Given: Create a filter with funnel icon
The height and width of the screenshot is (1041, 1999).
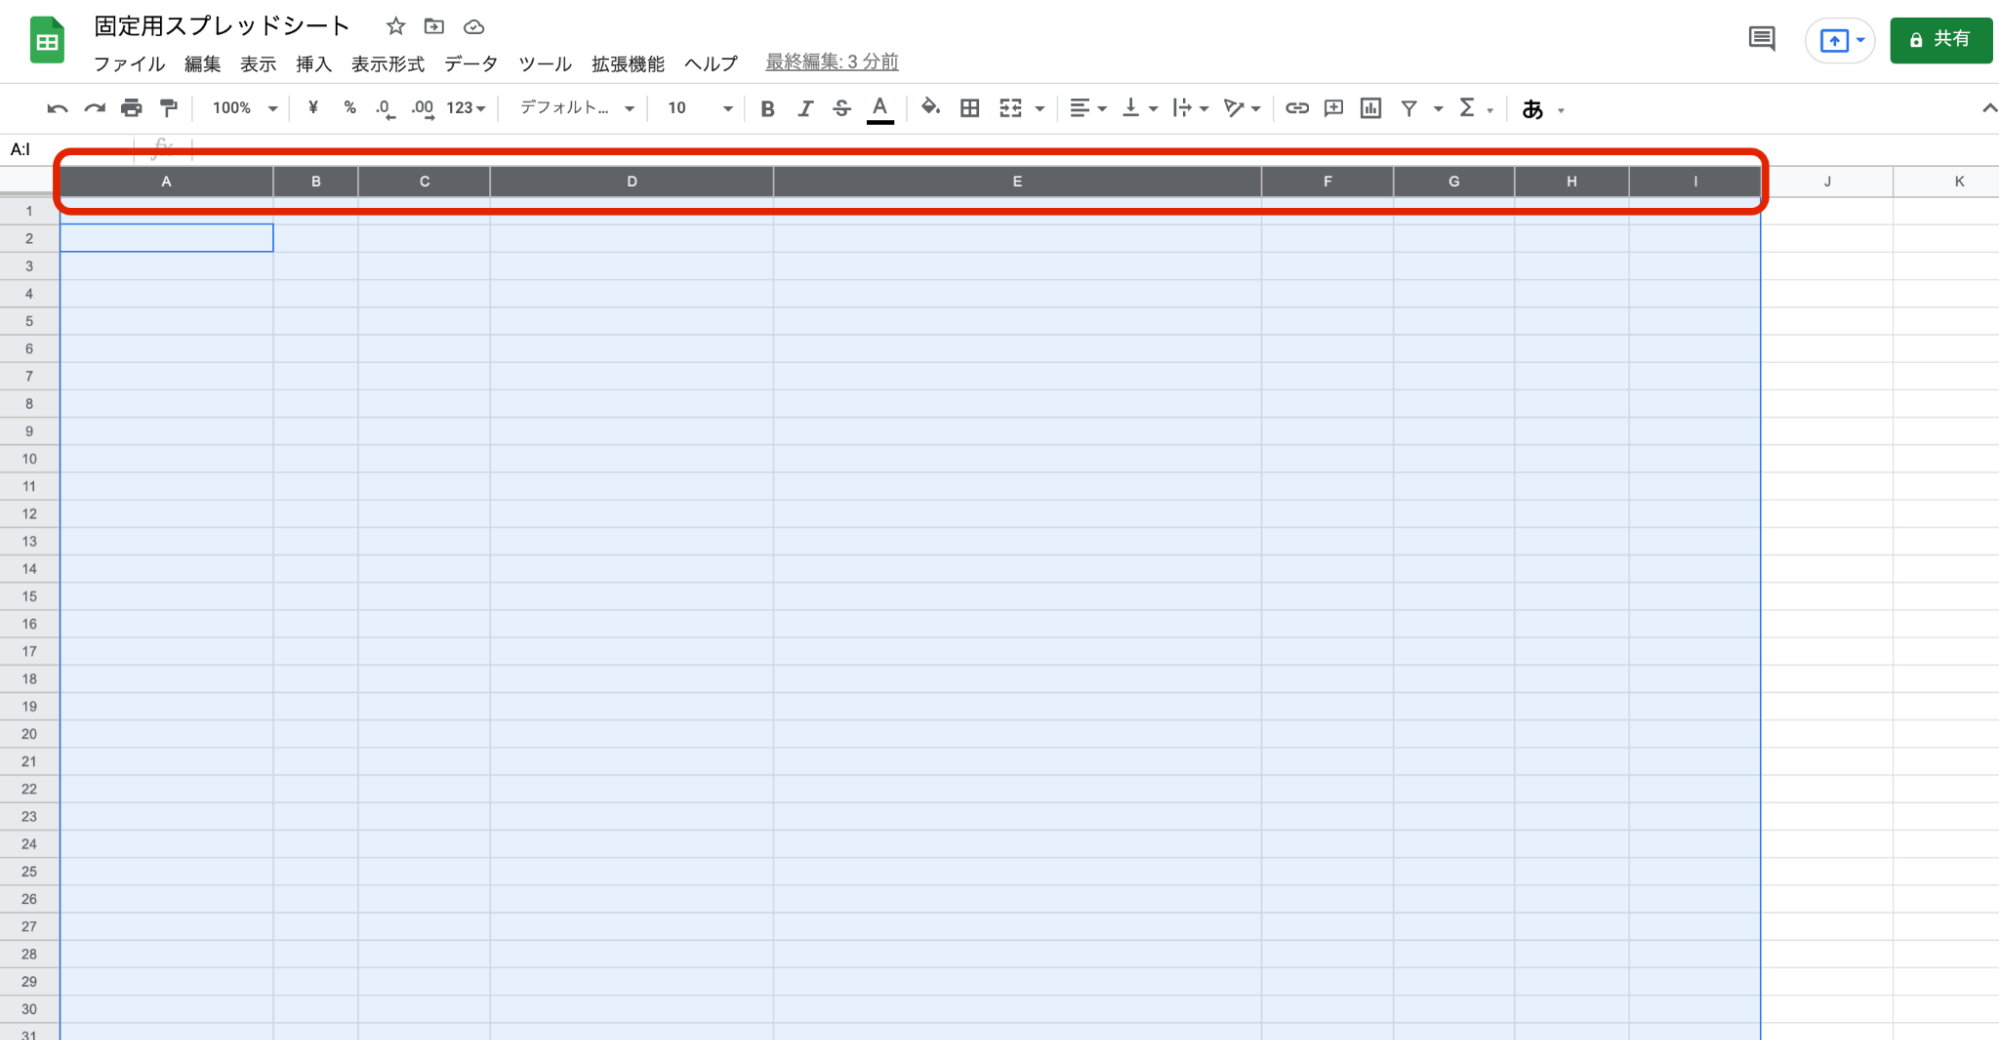Looking at the screenshot, I should click(1409, 108).
